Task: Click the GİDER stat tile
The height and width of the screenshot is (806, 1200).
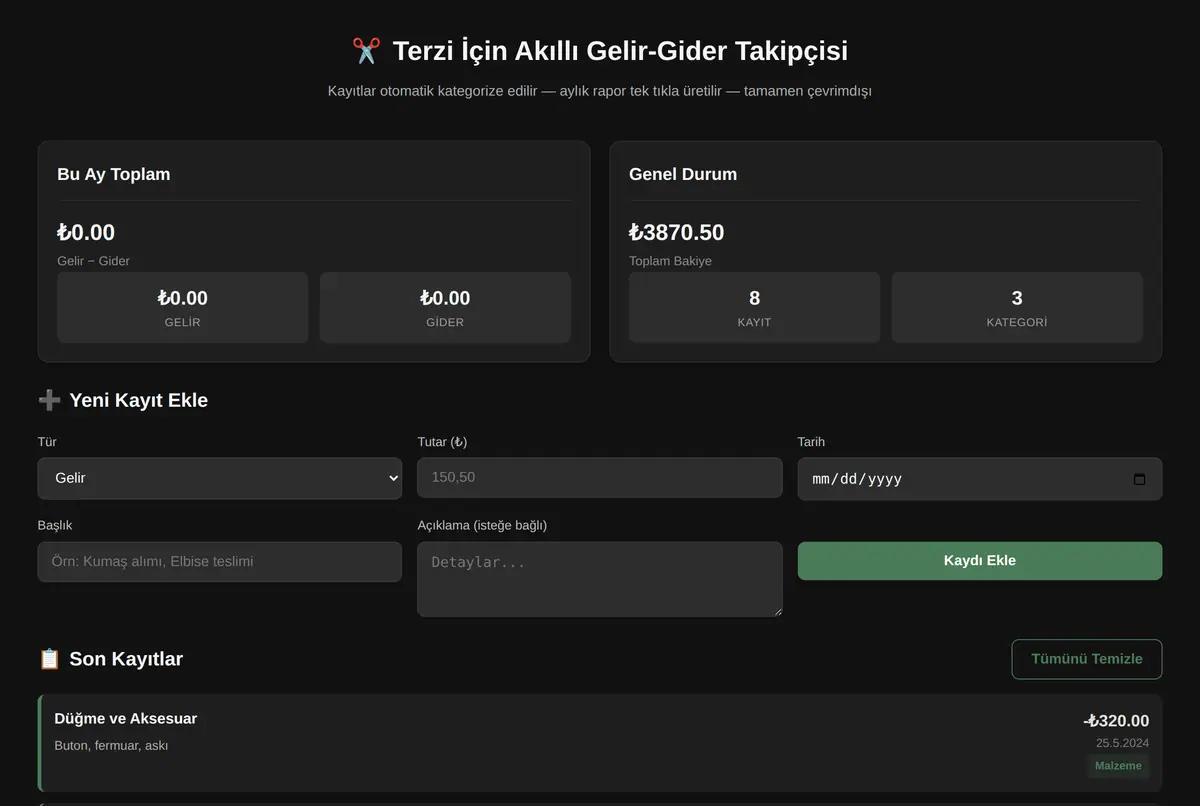Action: click(445, 308)
